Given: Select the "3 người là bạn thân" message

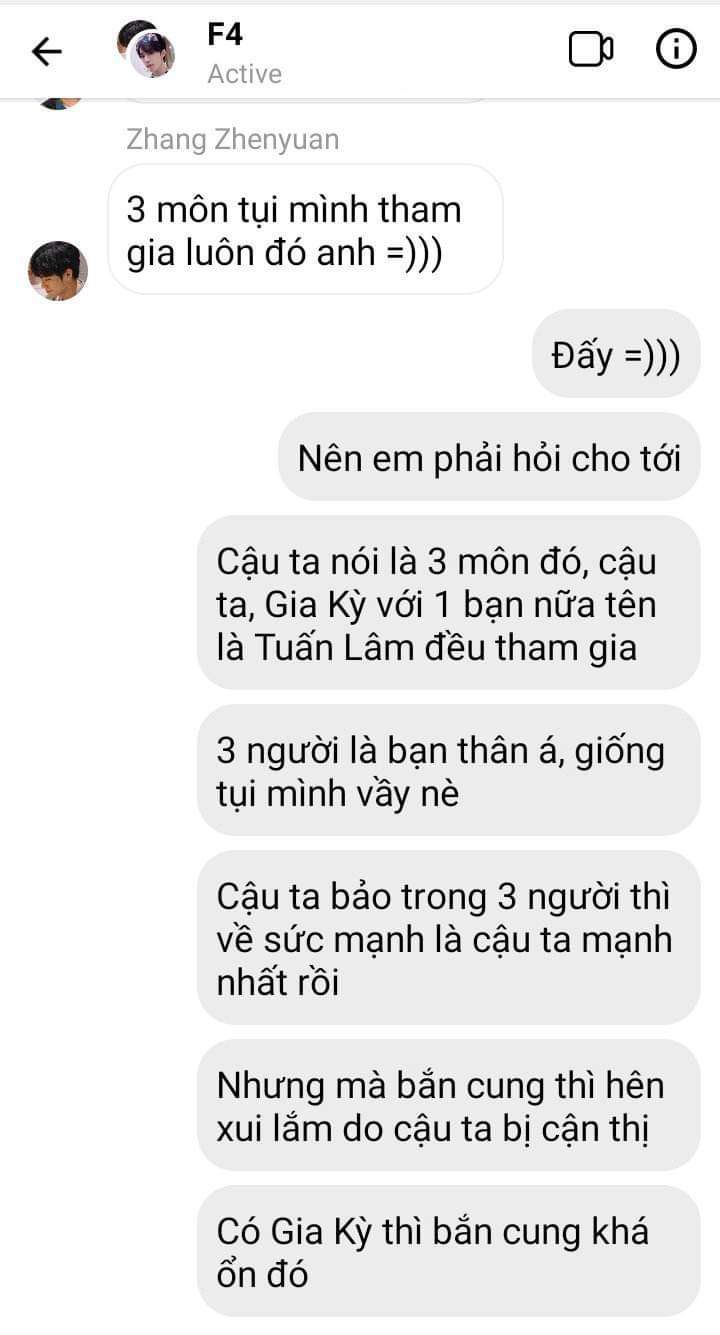Looking at the screenshot, I should pyautogui.click(x=448, y=770).
